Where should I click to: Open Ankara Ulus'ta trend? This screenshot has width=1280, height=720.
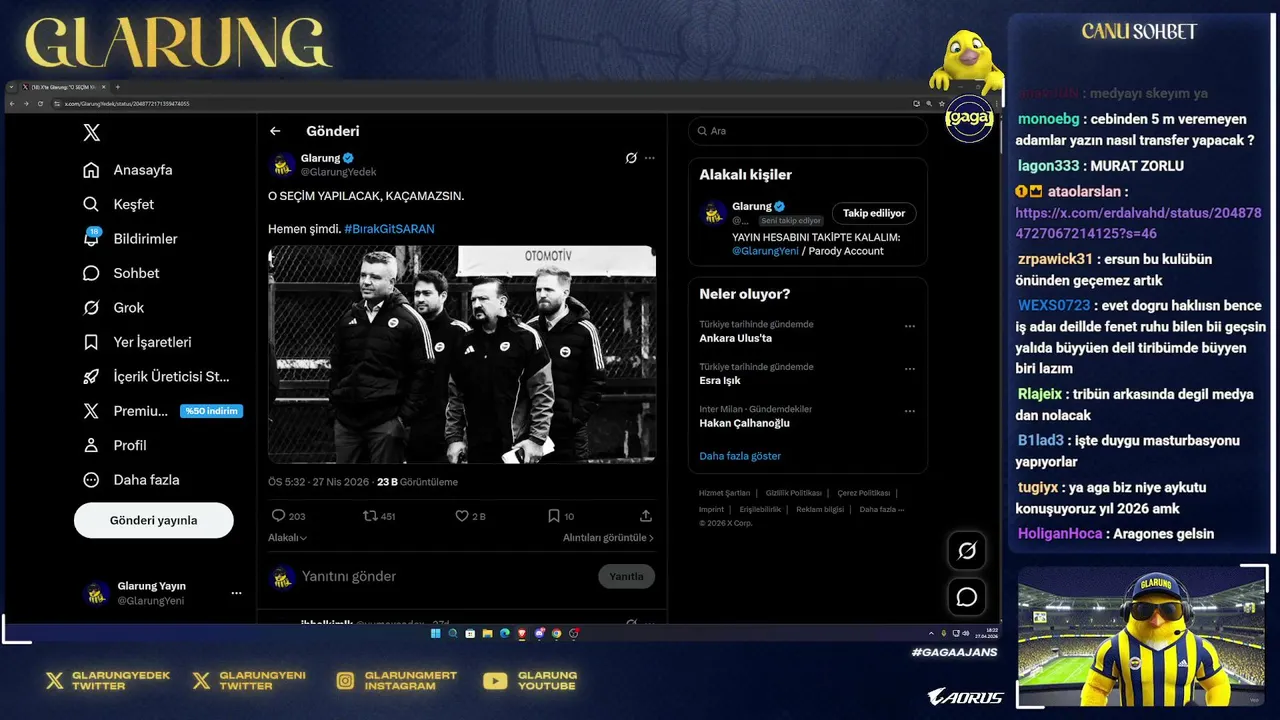click(735, 338)
